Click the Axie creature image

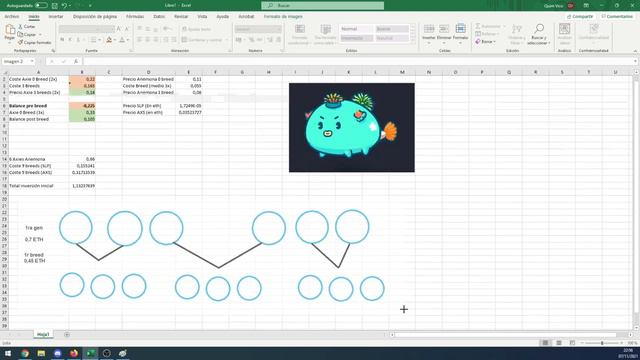351,127
